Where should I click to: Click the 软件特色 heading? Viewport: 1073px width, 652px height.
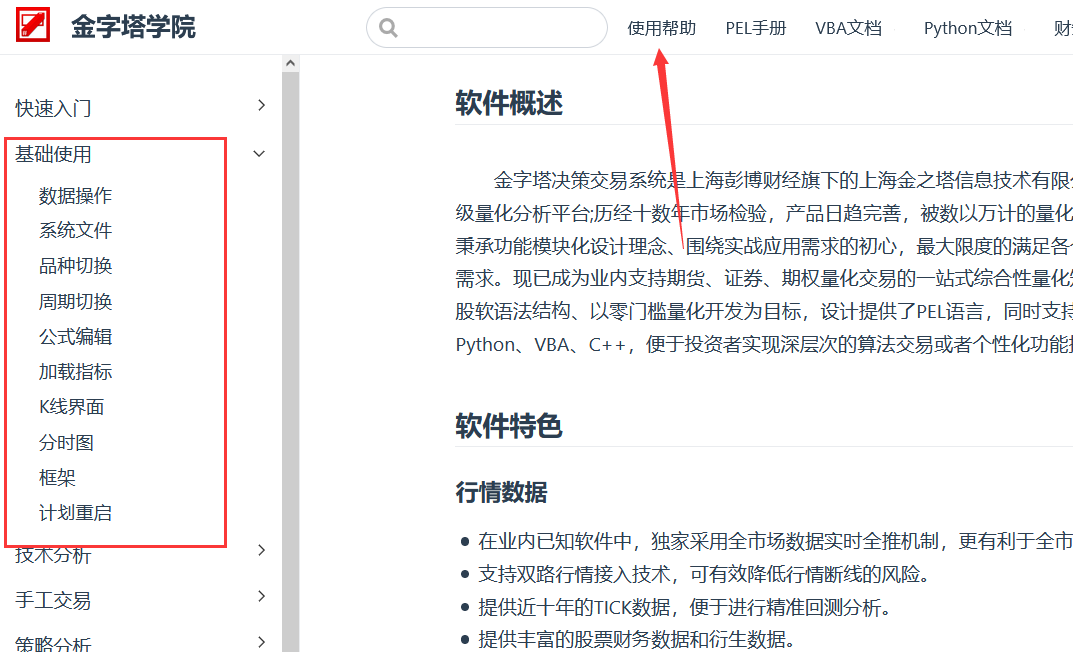(x=509, y=426)
